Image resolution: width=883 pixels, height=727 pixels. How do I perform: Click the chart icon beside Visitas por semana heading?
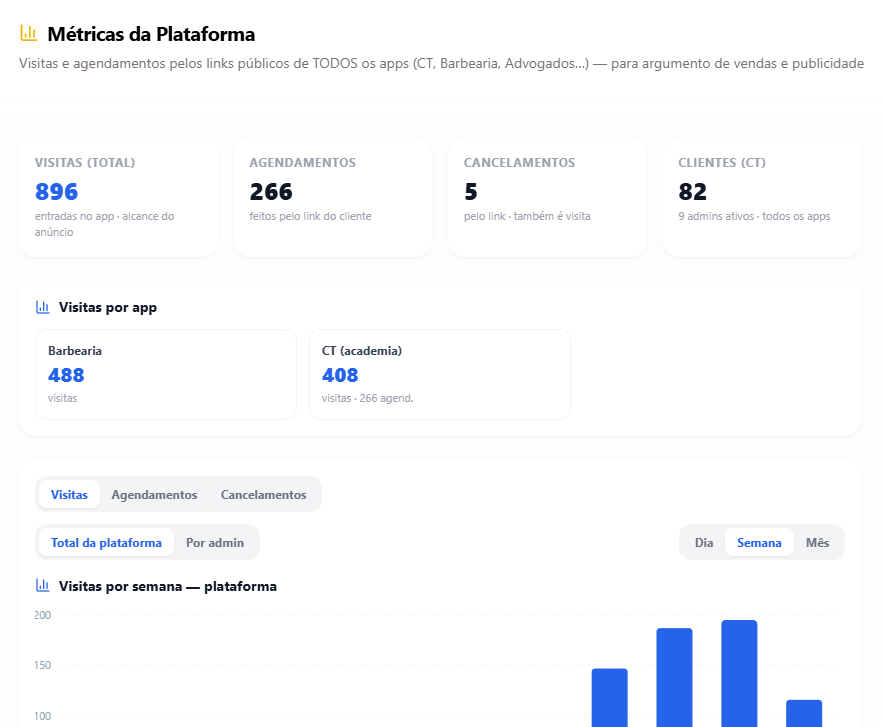tap(43, 586)
